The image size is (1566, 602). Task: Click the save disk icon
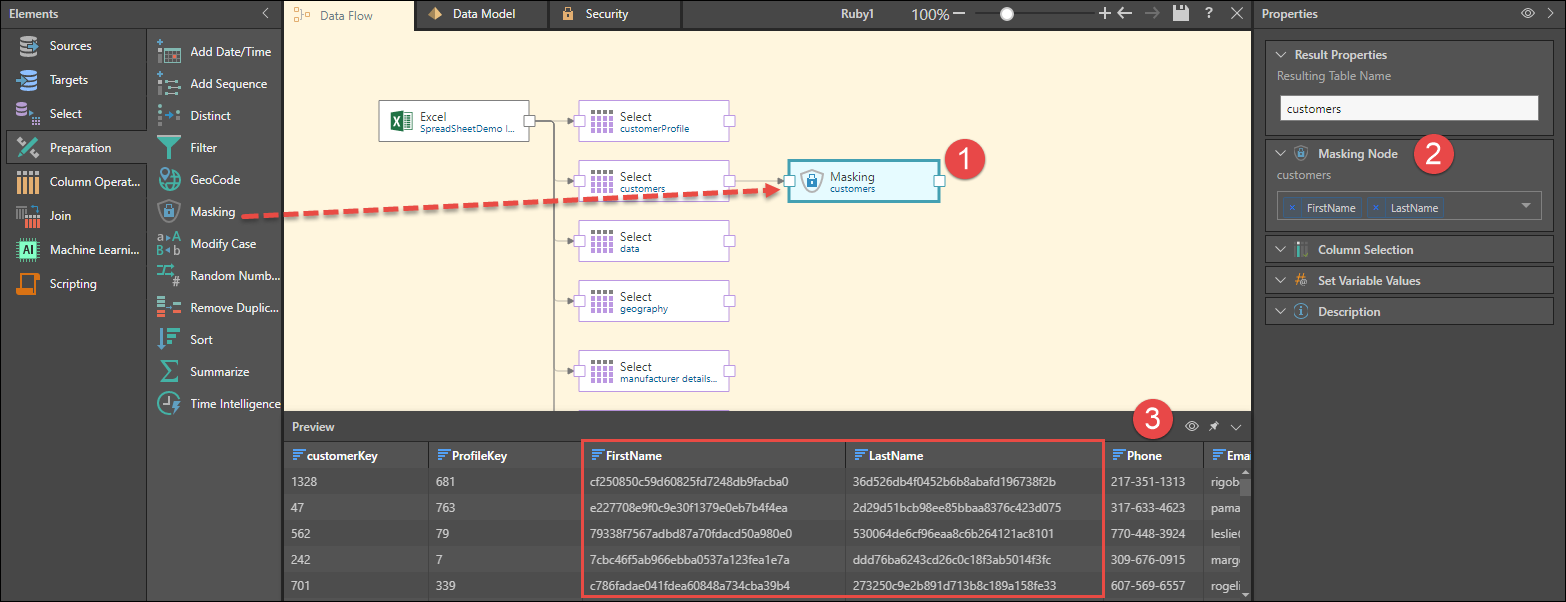[x=1181, y=14]
